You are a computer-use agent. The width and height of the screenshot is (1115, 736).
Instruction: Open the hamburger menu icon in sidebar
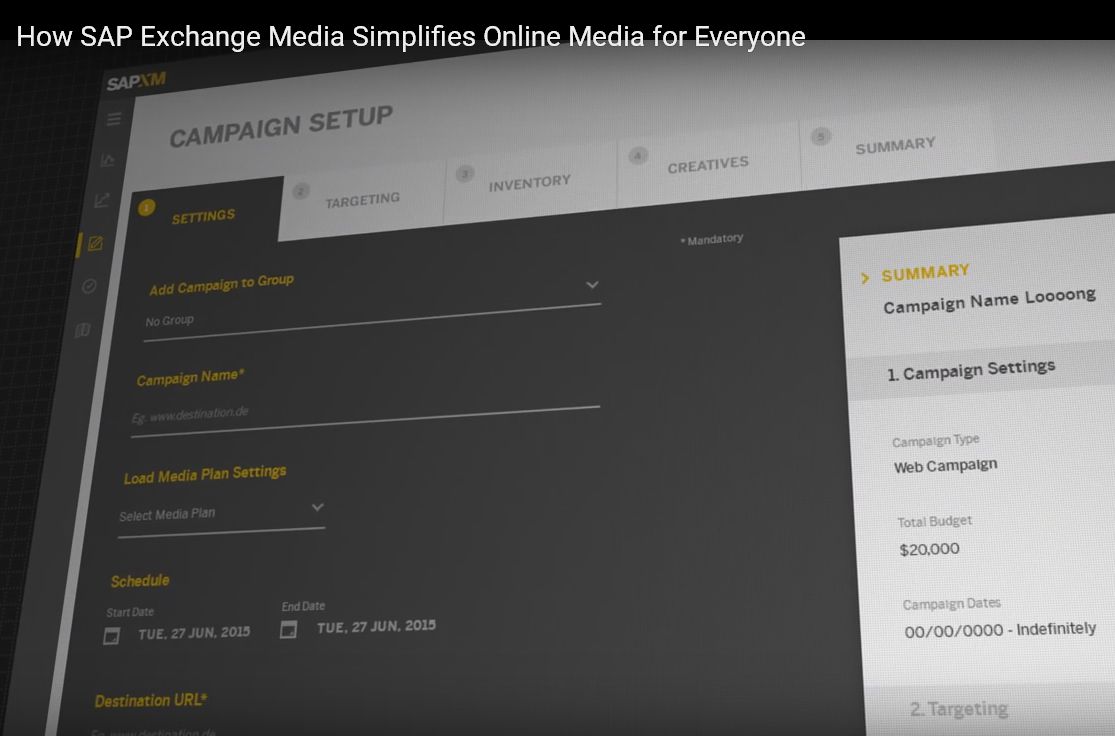click(x=114, y=119)
